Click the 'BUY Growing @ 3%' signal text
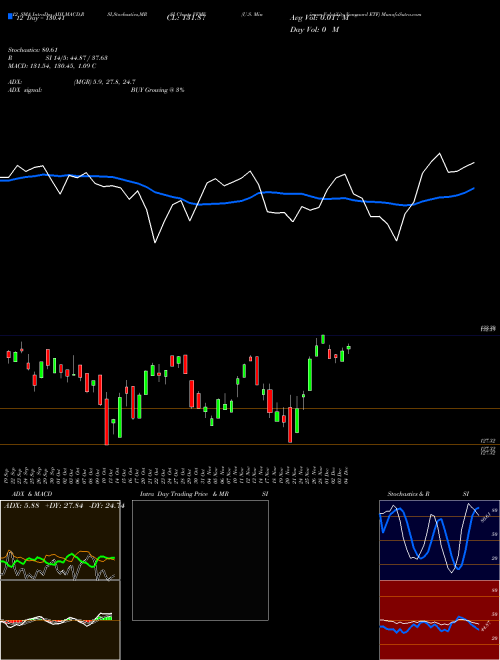The image size is (500, 660). (157, 90)
